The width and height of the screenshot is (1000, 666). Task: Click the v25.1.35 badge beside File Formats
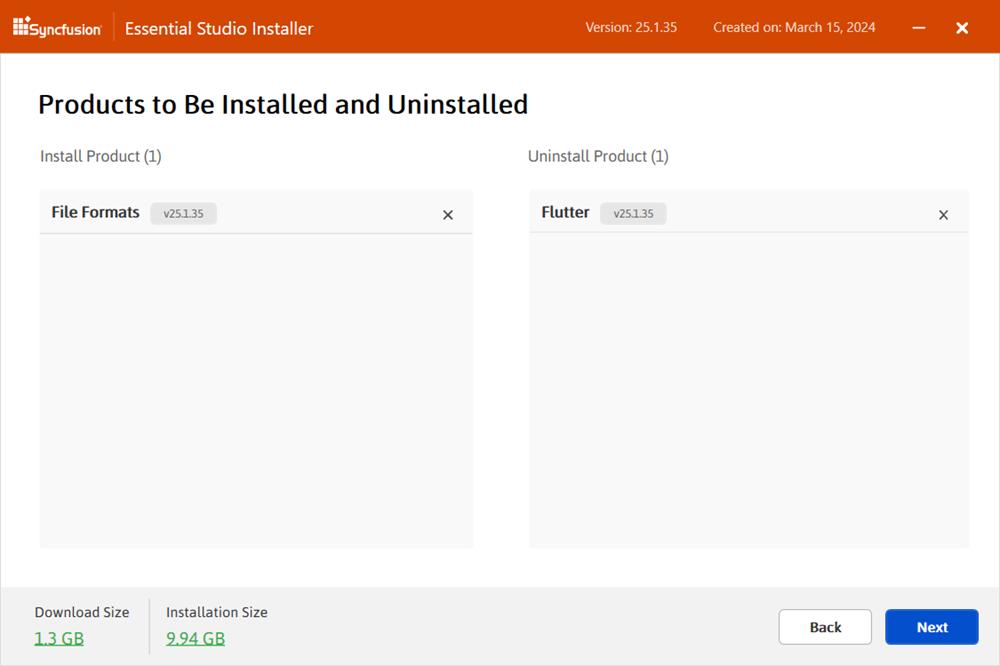click(x=183, y=213)
